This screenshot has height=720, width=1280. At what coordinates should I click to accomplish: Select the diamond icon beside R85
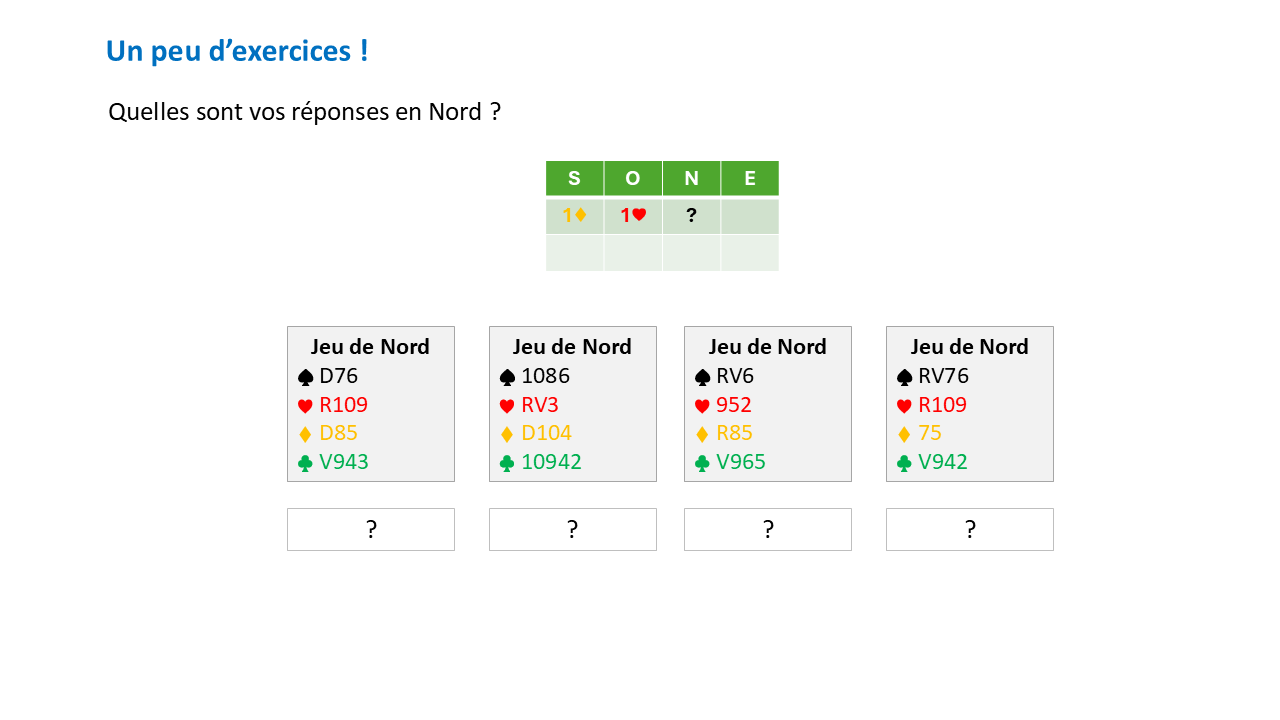pos(702,434)
